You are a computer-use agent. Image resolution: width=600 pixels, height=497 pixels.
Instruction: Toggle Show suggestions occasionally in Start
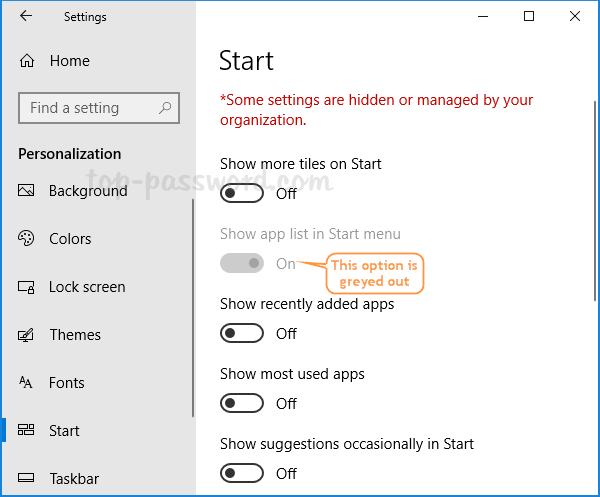(242, 473)
